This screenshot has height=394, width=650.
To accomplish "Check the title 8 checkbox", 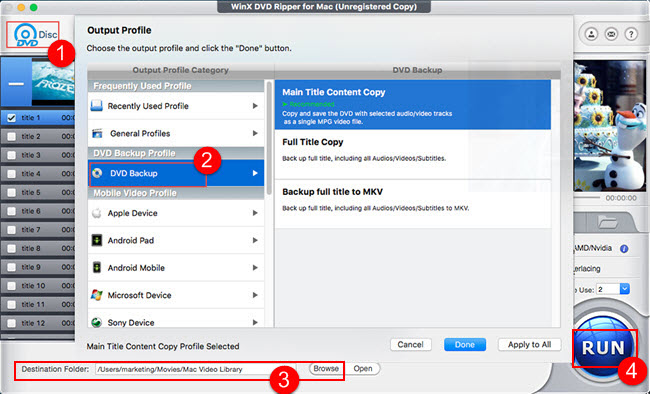I will tap(12, 248).
